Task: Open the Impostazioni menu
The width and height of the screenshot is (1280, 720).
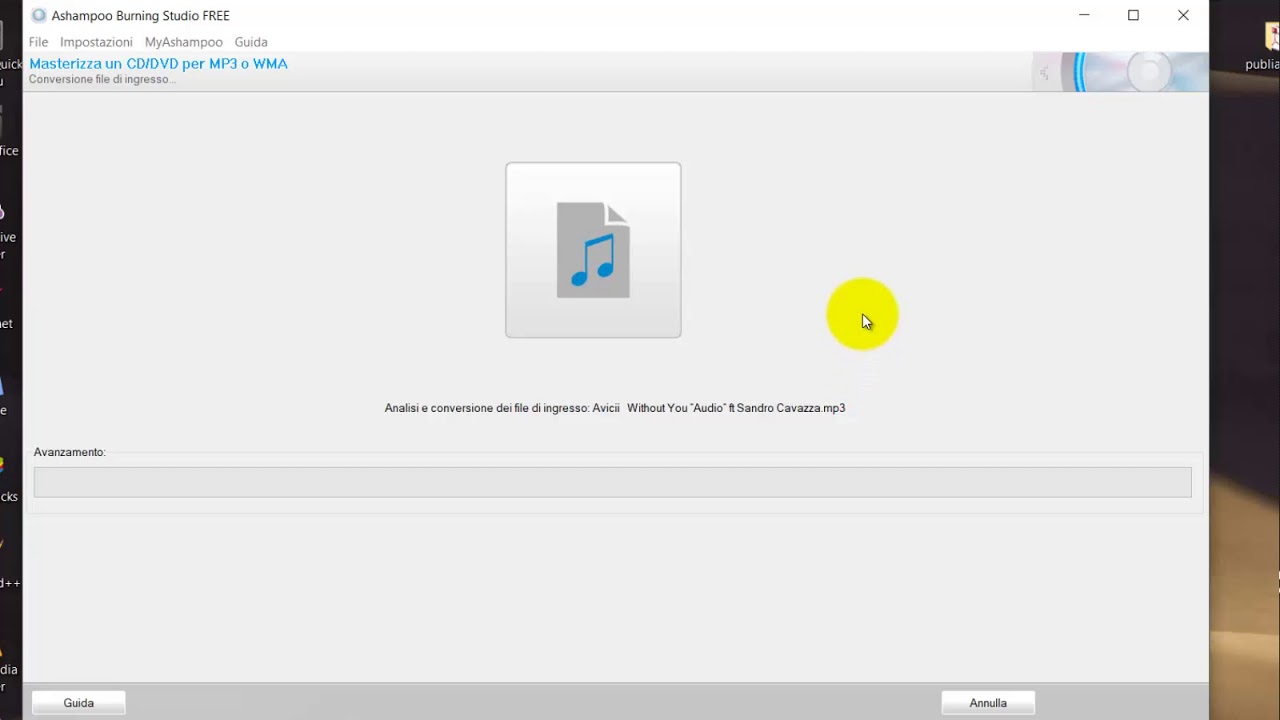Action: pos(96,42)
